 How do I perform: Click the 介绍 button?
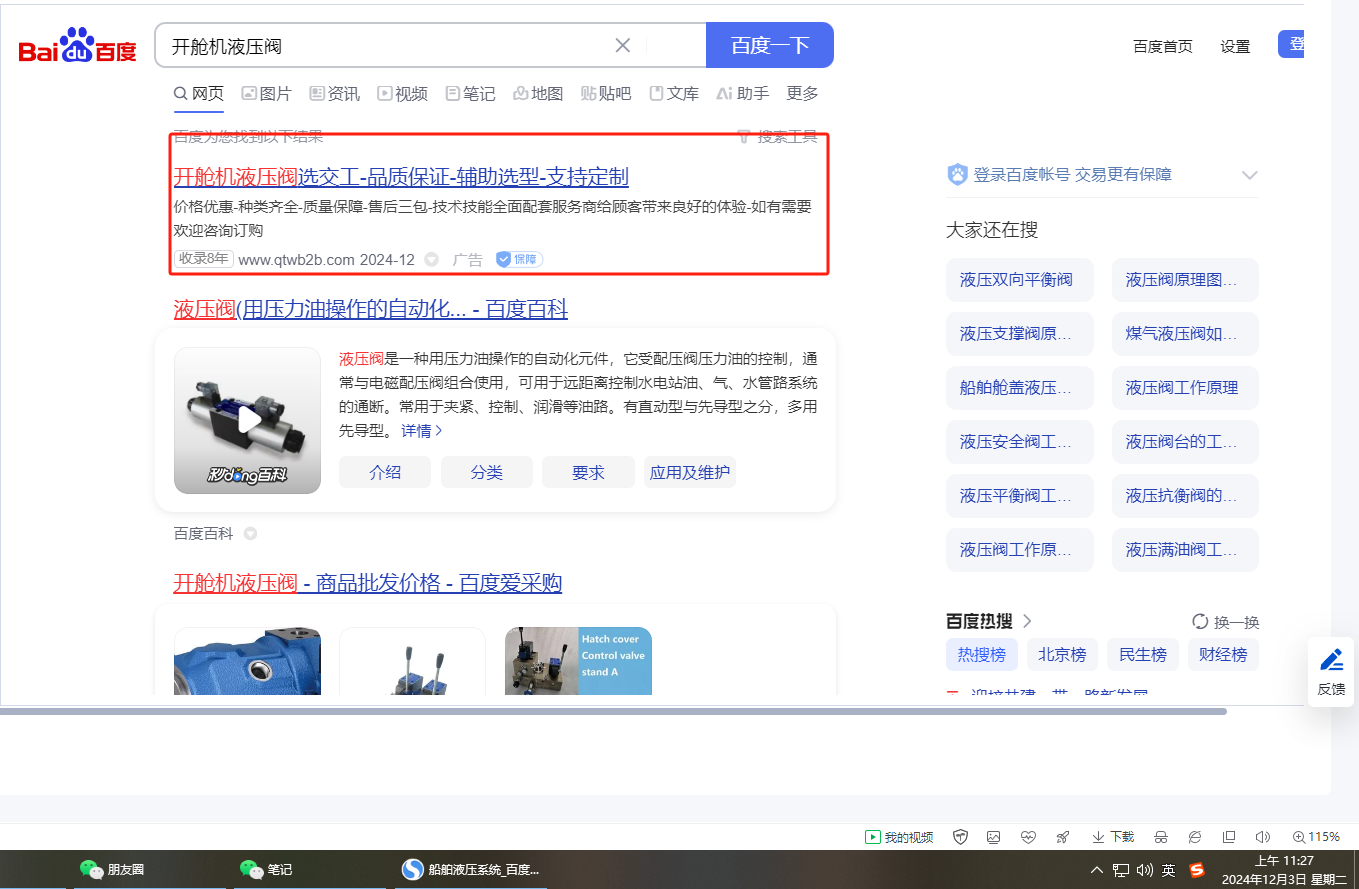point(385,472)
